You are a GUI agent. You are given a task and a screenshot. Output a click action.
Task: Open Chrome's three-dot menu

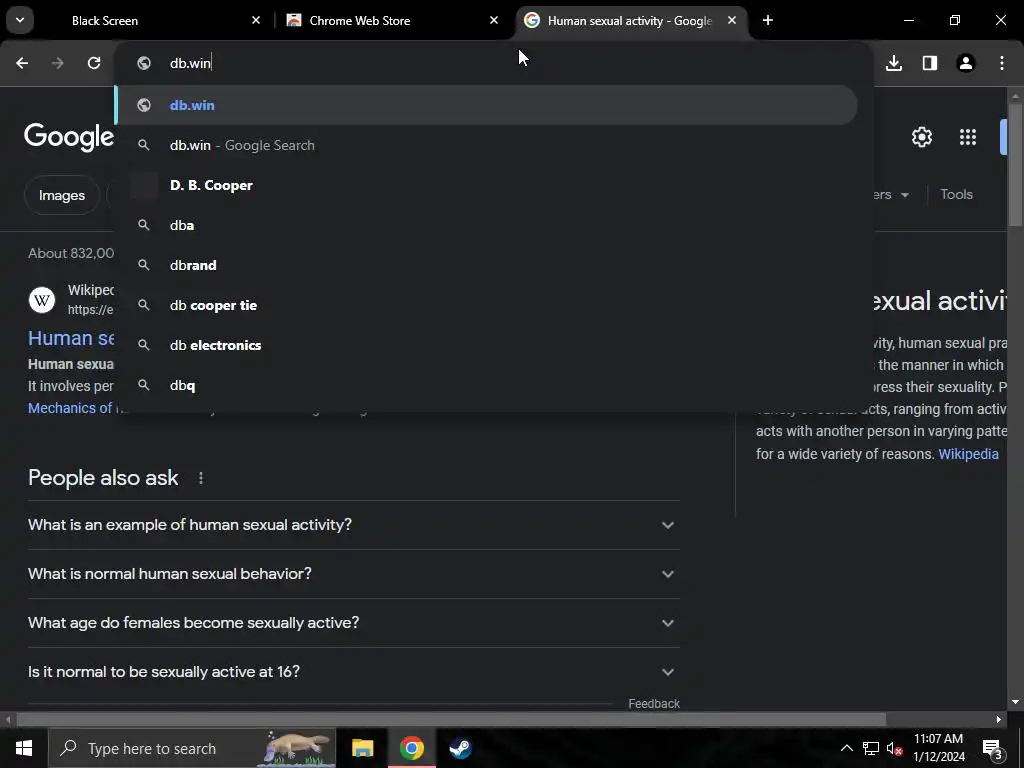[x=1002, y=63]
